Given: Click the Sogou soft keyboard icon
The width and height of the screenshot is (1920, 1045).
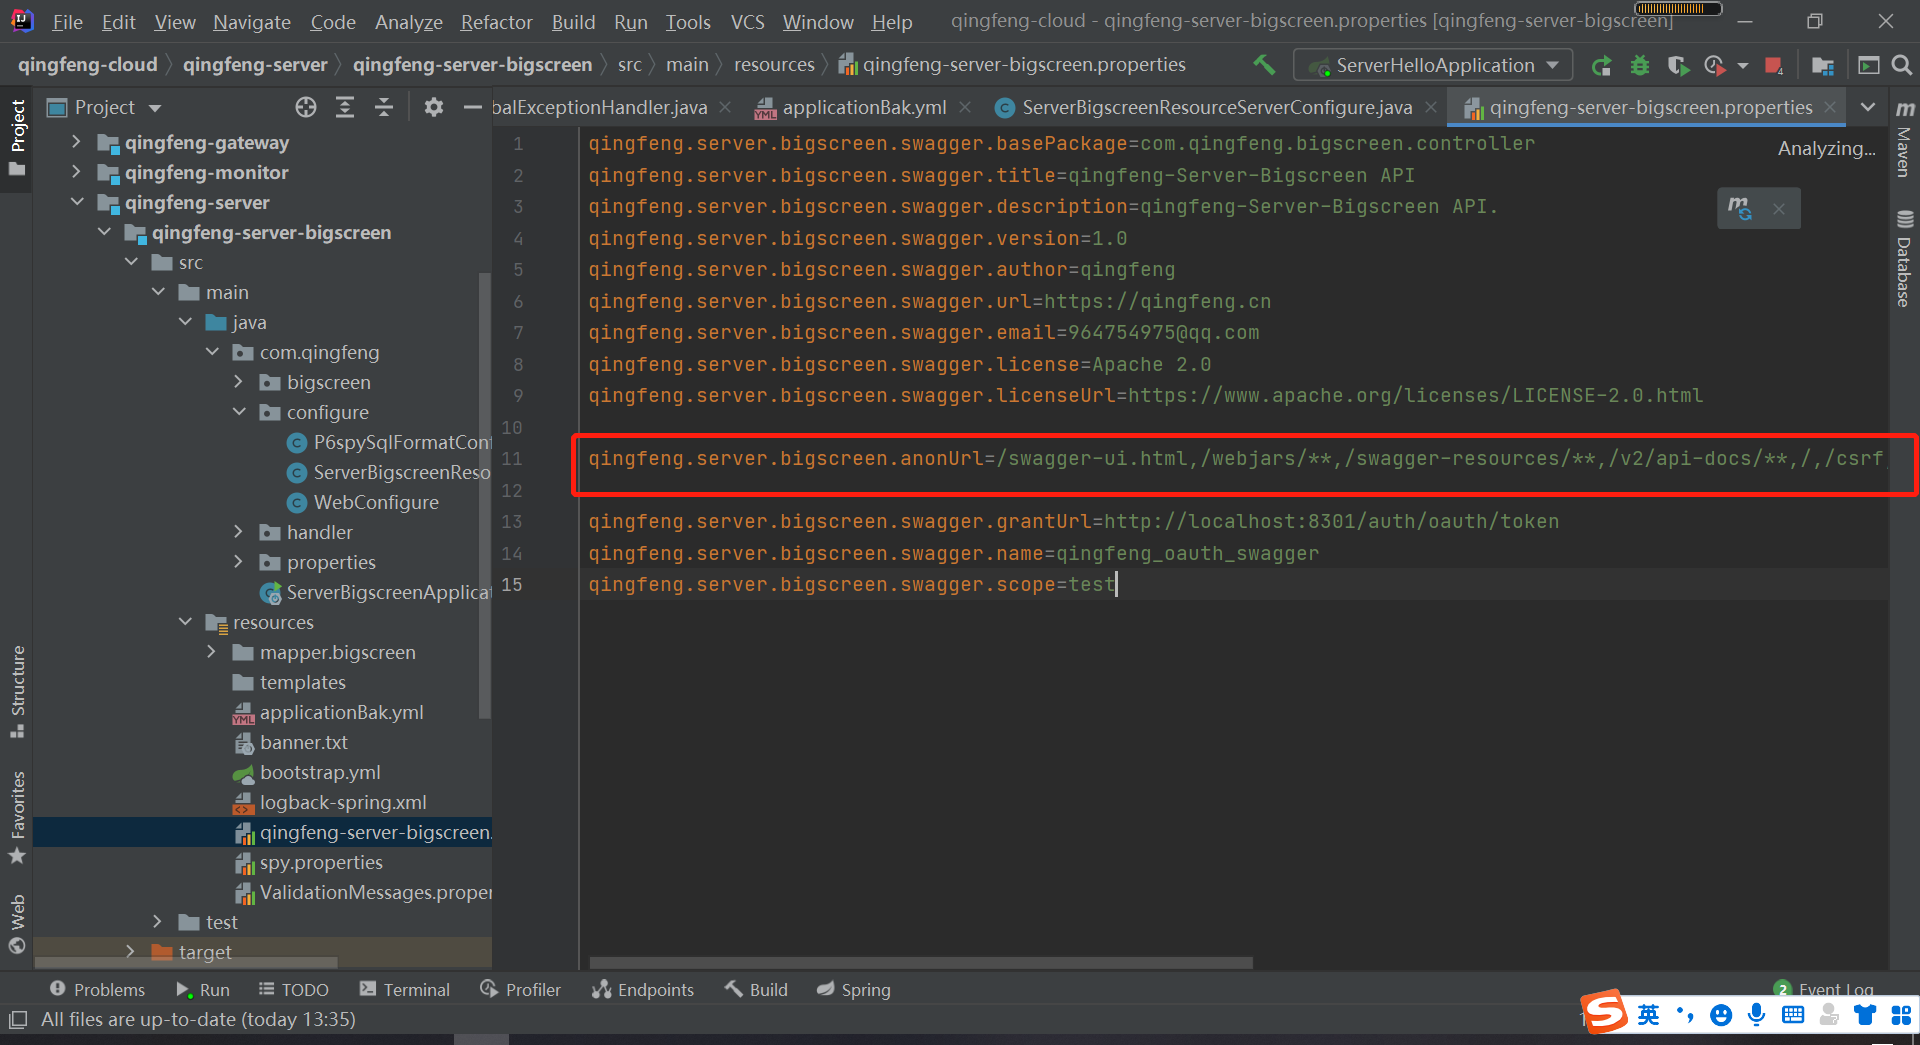Looking at the screenshot, I should (x=1793, y=1015).
